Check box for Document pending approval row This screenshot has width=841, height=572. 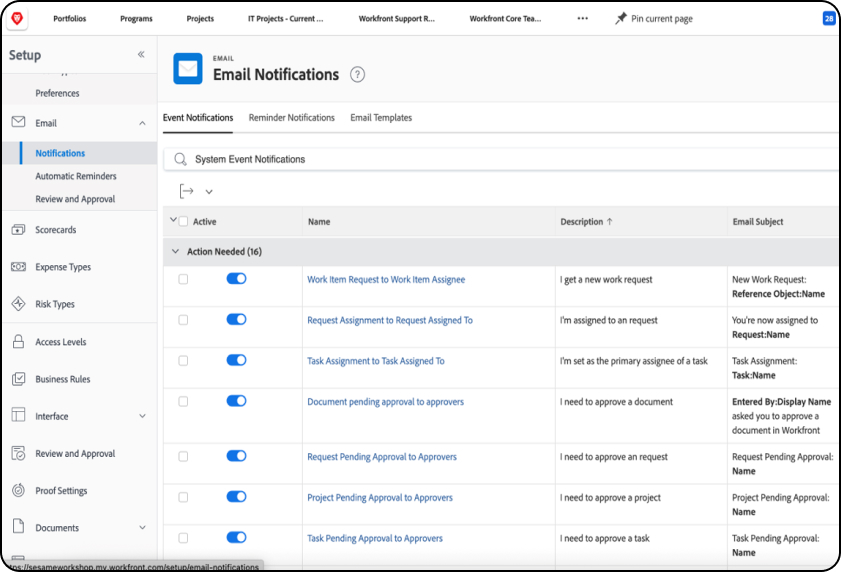pyautogui.click(x=183, y=401)
